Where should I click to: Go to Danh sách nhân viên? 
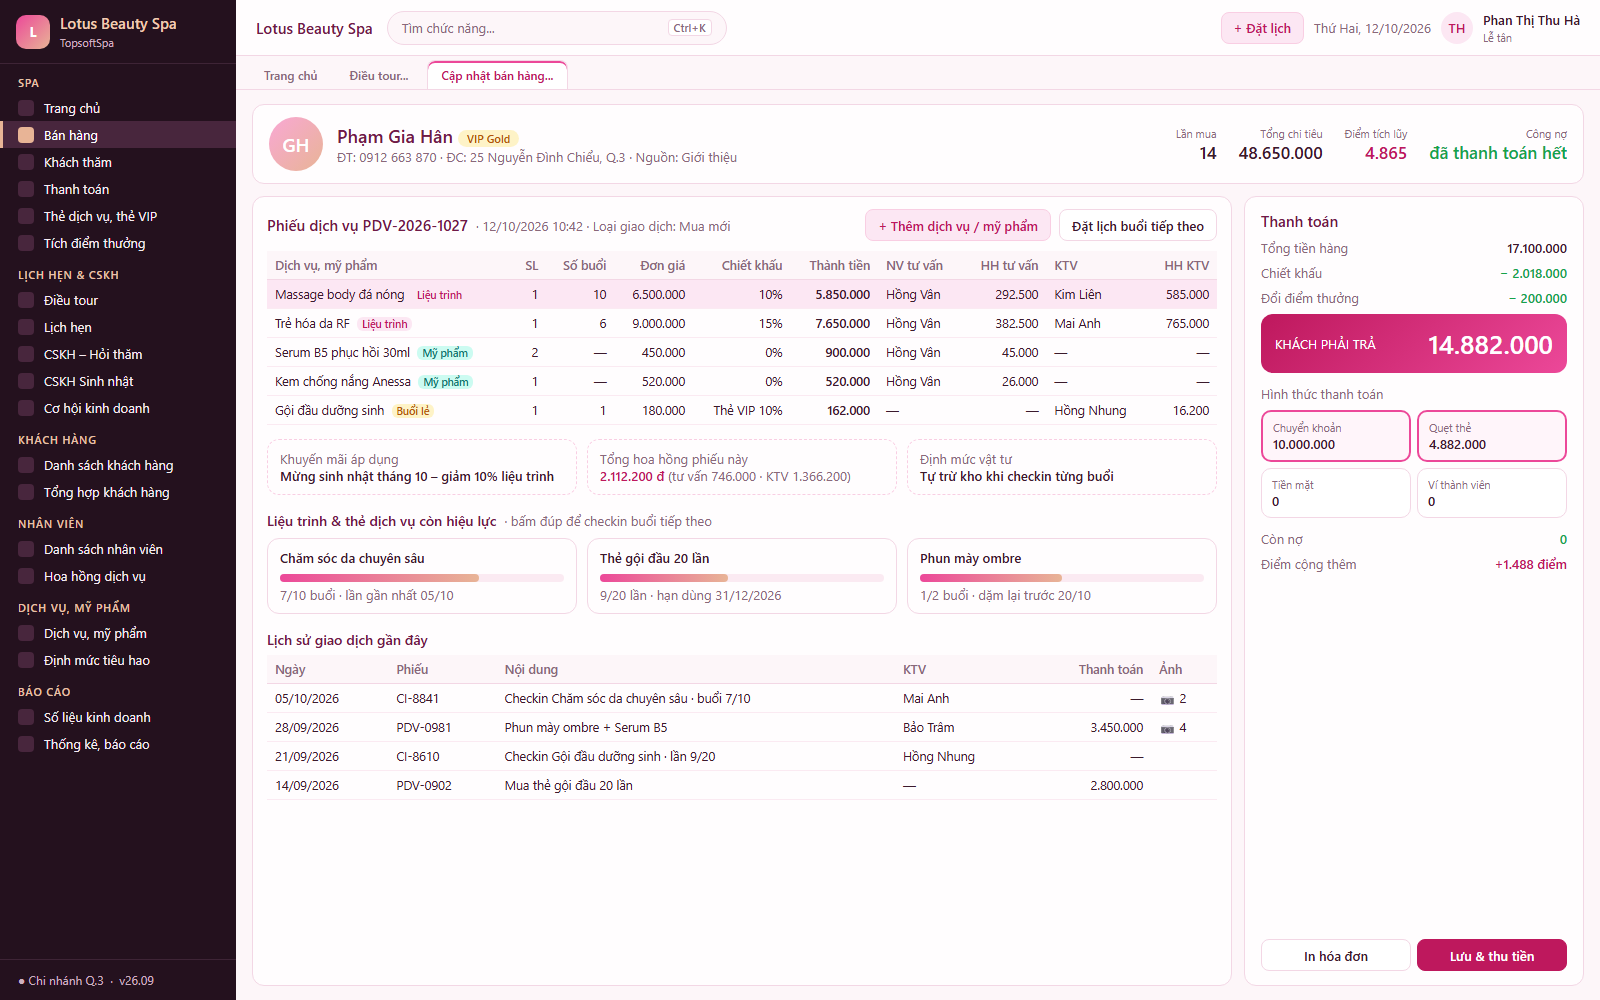(x=118, y=549)
